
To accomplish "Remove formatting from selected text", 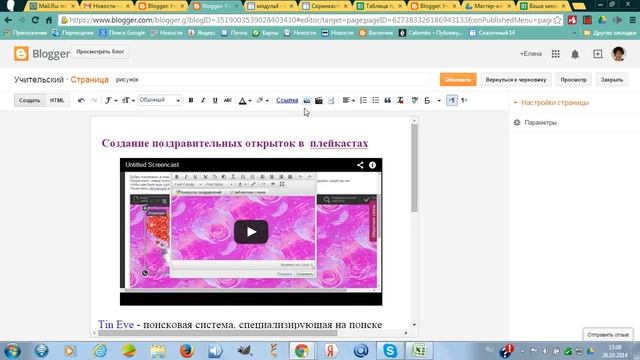I will [400, 100].
